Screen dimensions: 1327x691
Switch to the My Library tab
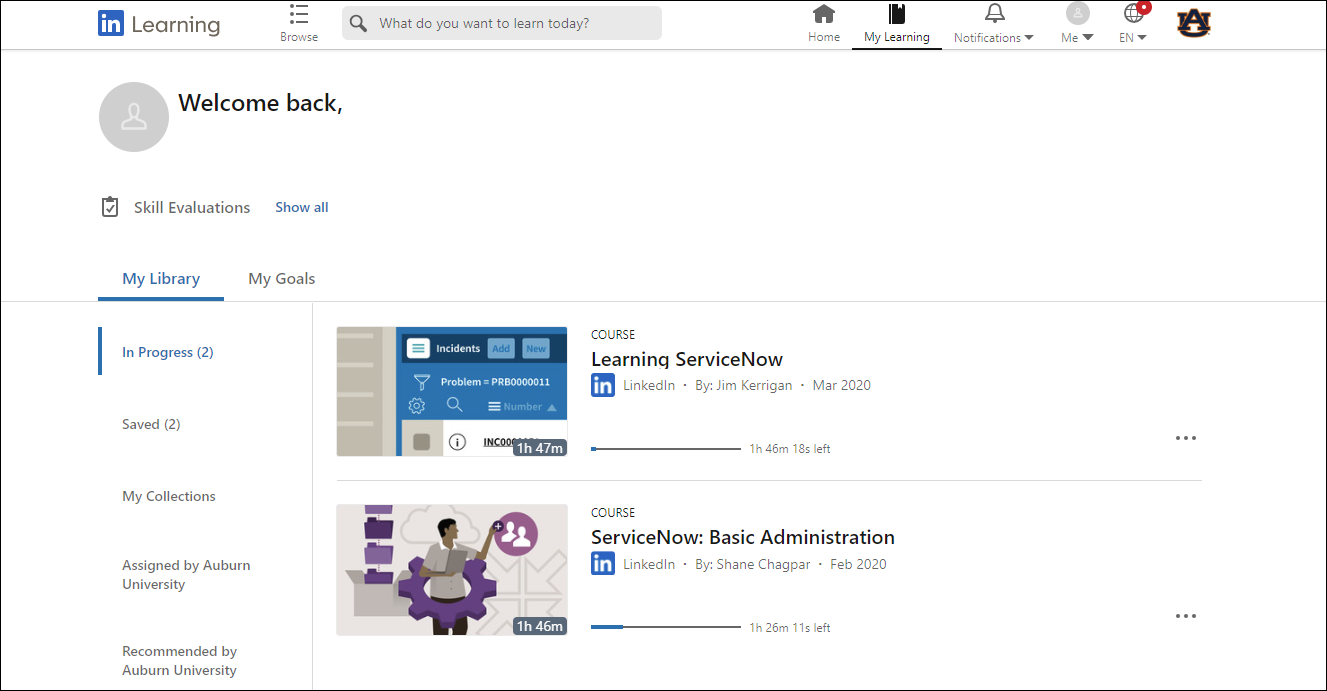(161, 279)
